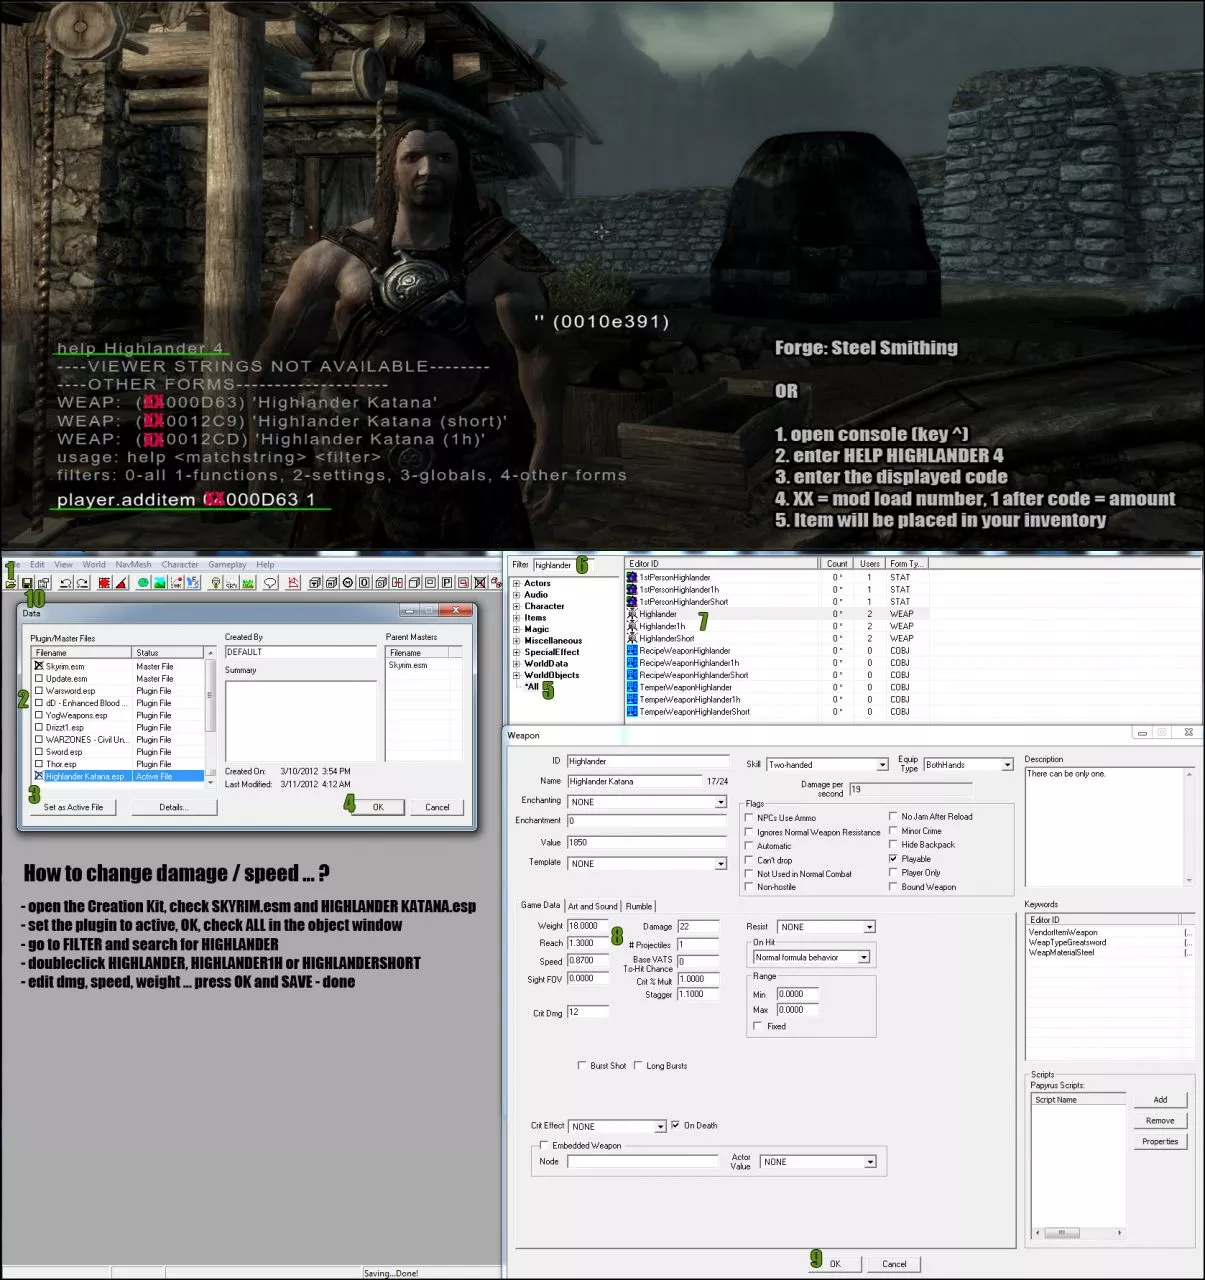Toggle the red snap-to-grid icon
The height and width of the screenshot is (1280, 1205).
[x=104, y=583]
